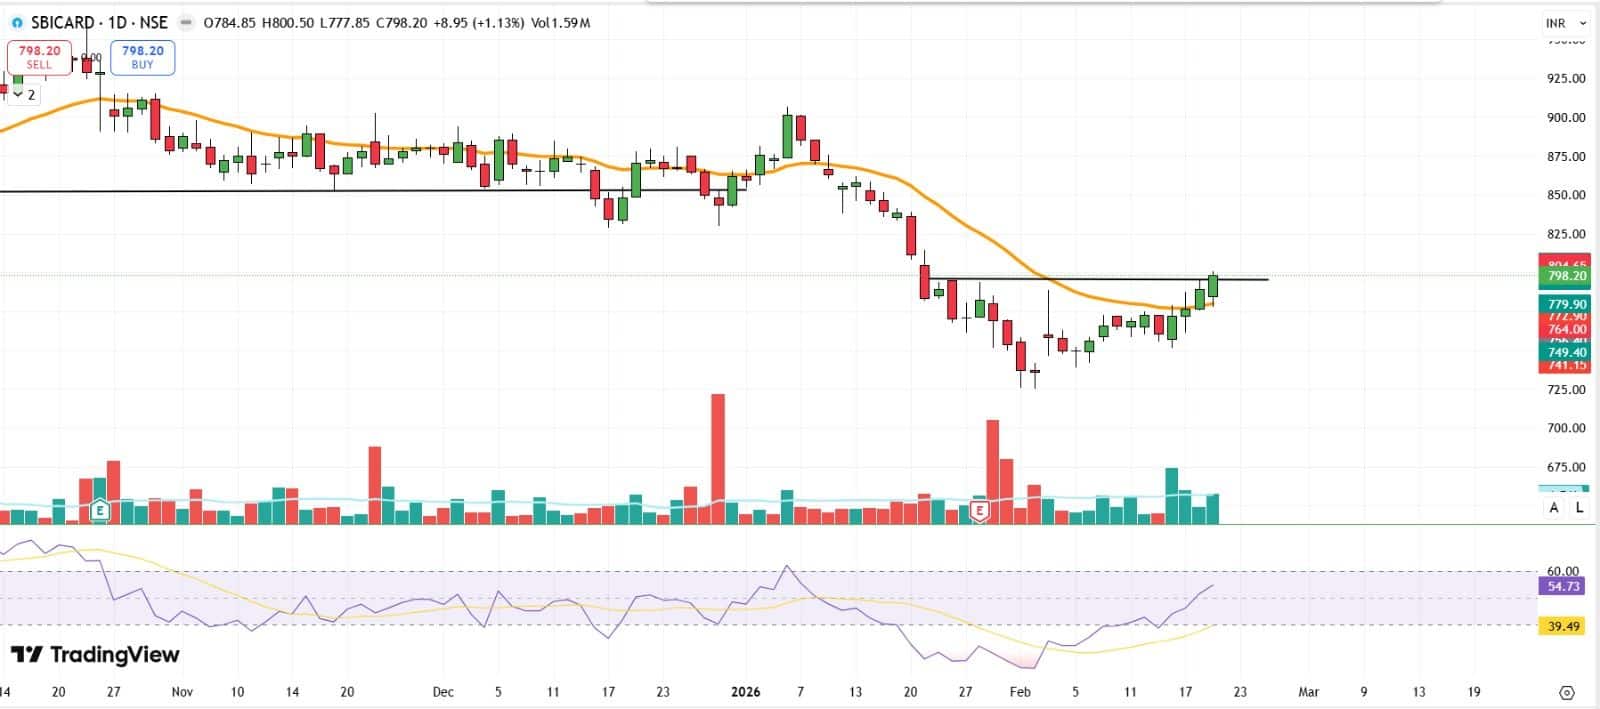Click the RSI value label 54.73
The height and width of the screenshot is (709, 1600).
click(x=1563, y=586)
